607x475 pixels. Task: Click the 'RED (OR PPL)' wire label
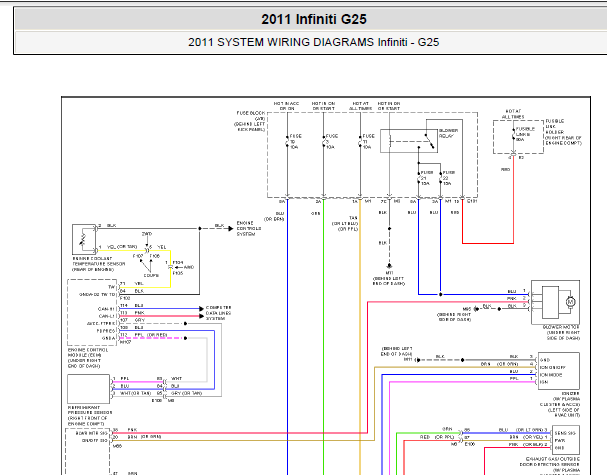(437, 437)
